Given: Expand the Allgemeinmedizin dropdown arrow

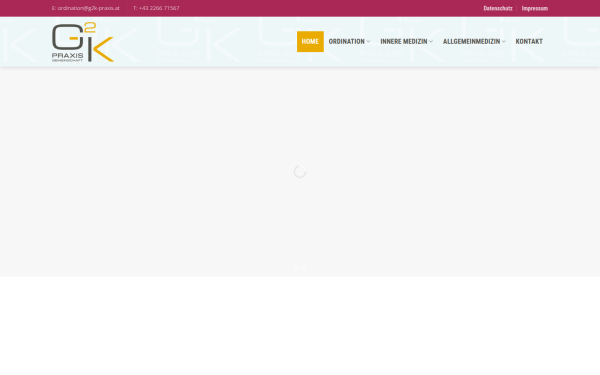Looking at the screenshot, I should pyautogui.click(x=504, y=42).
